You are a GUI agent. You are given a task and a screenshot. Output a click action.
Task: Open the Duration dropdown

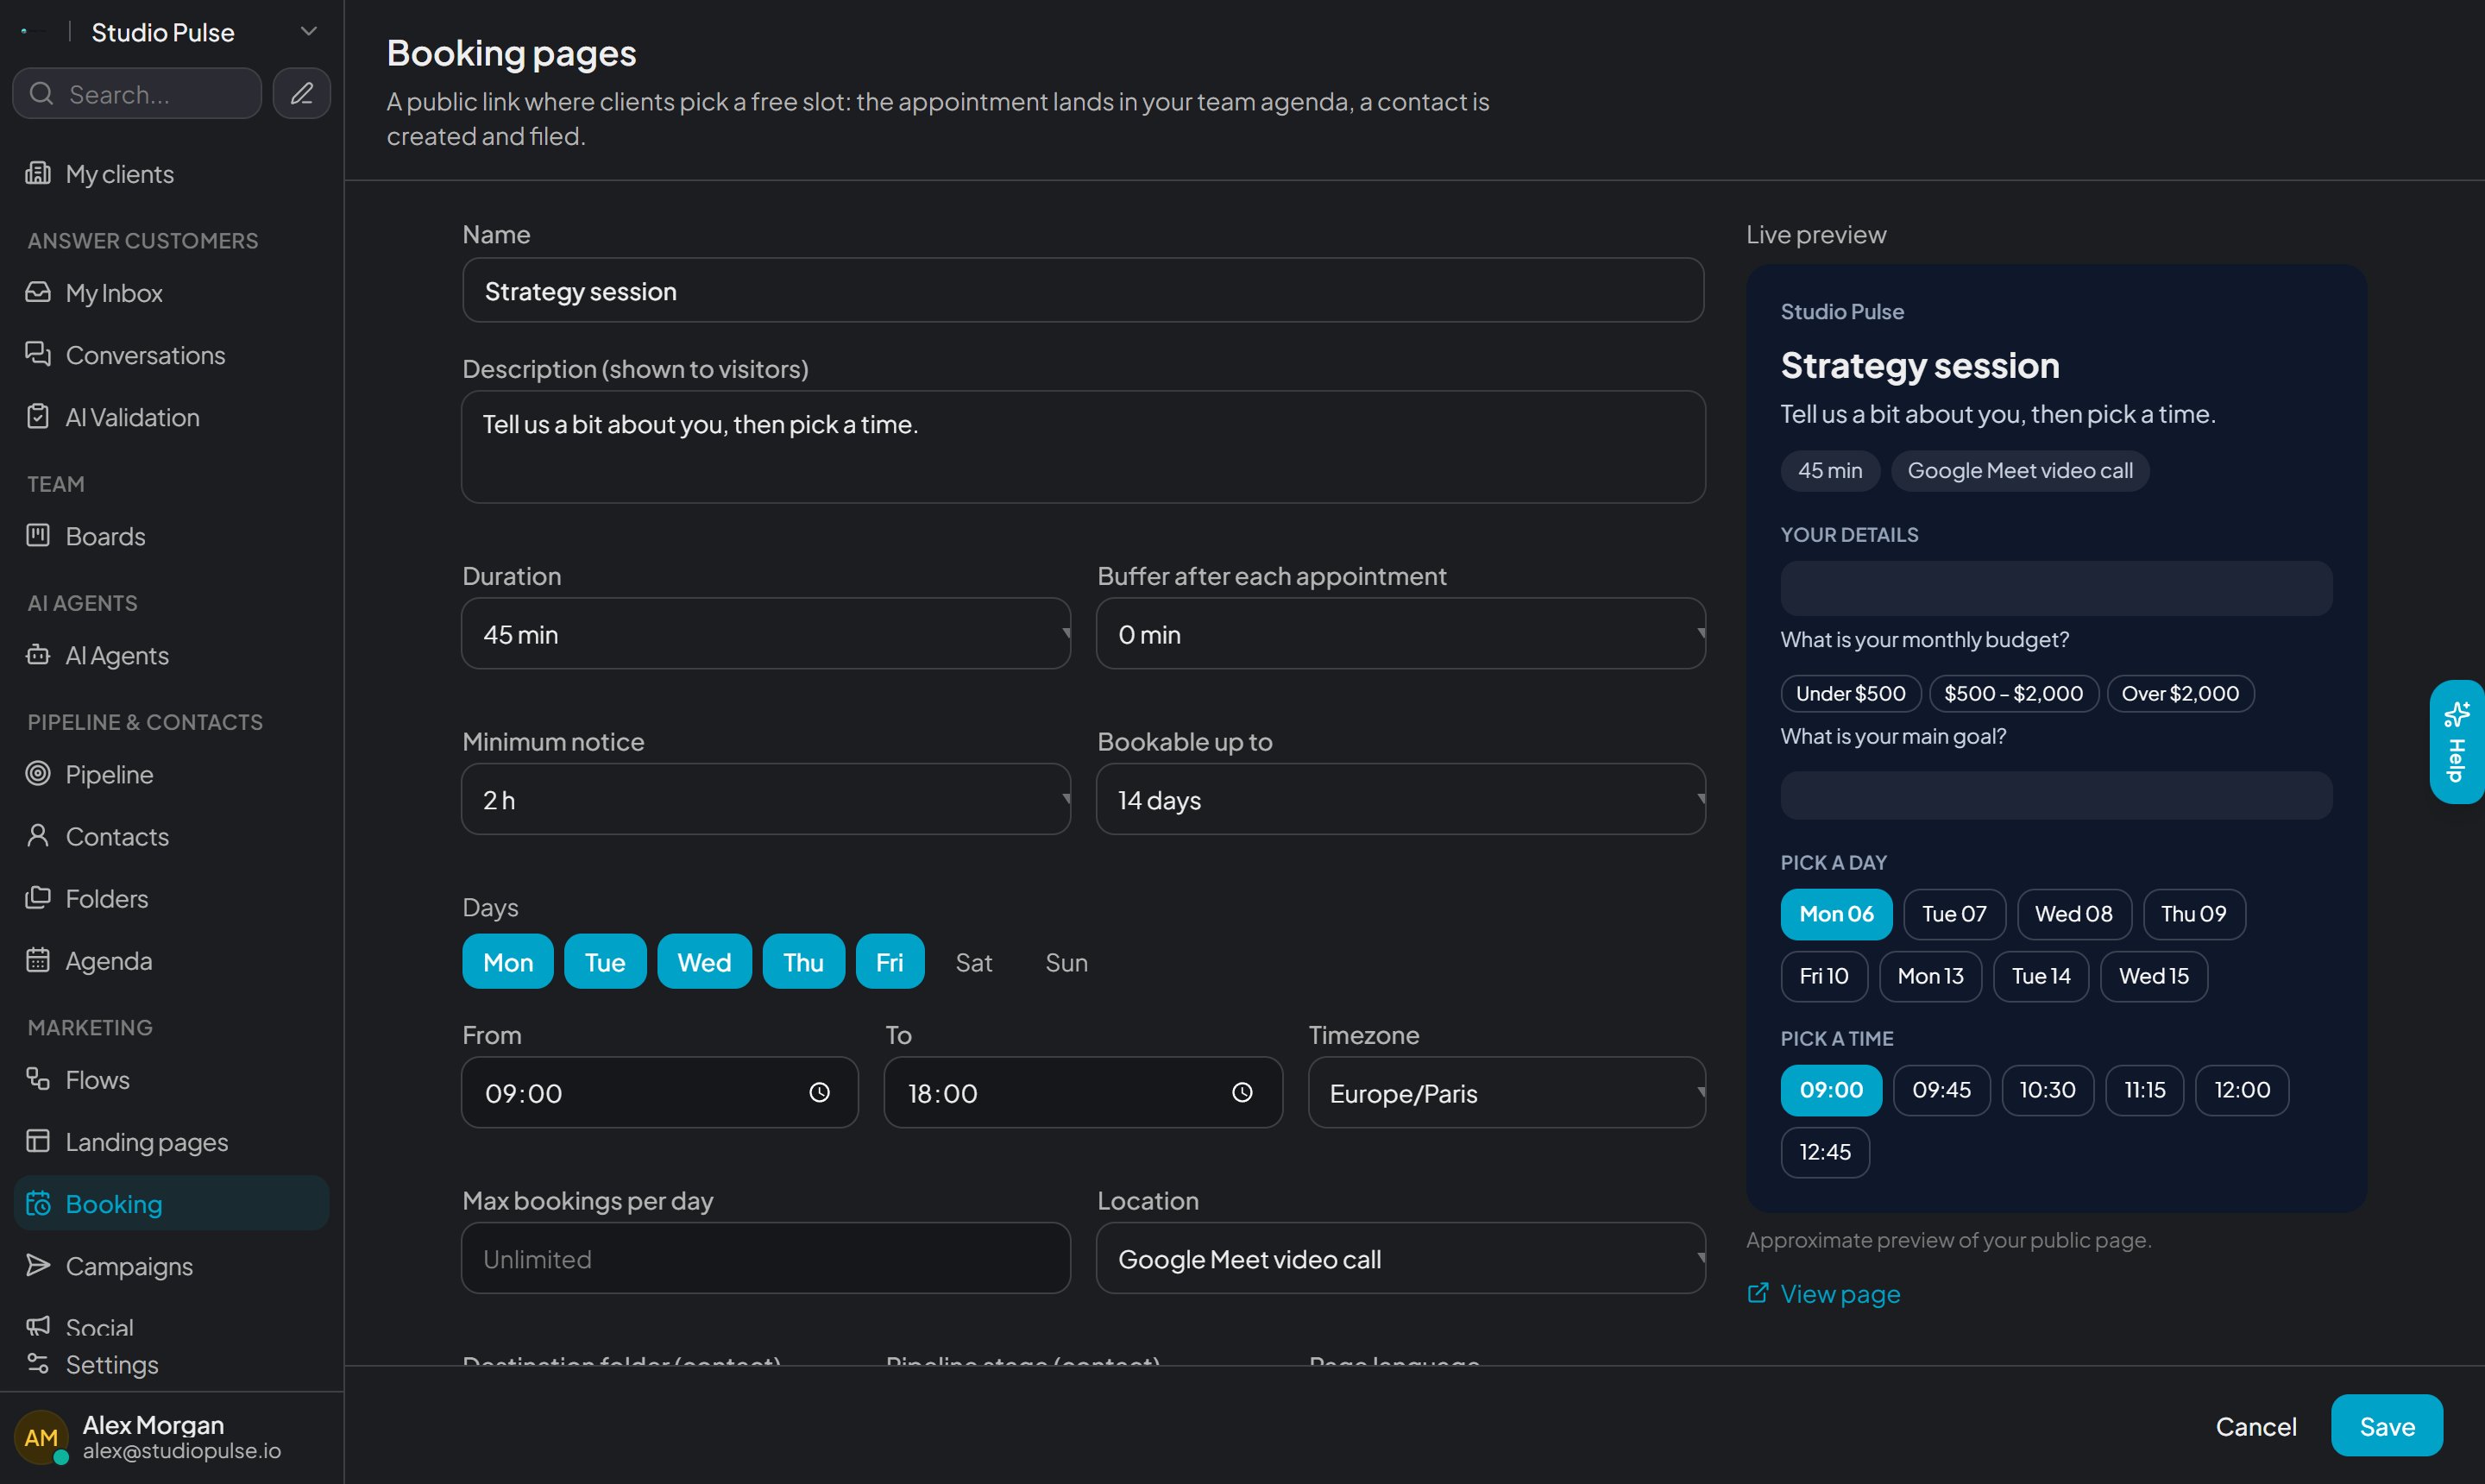[766, 633]
